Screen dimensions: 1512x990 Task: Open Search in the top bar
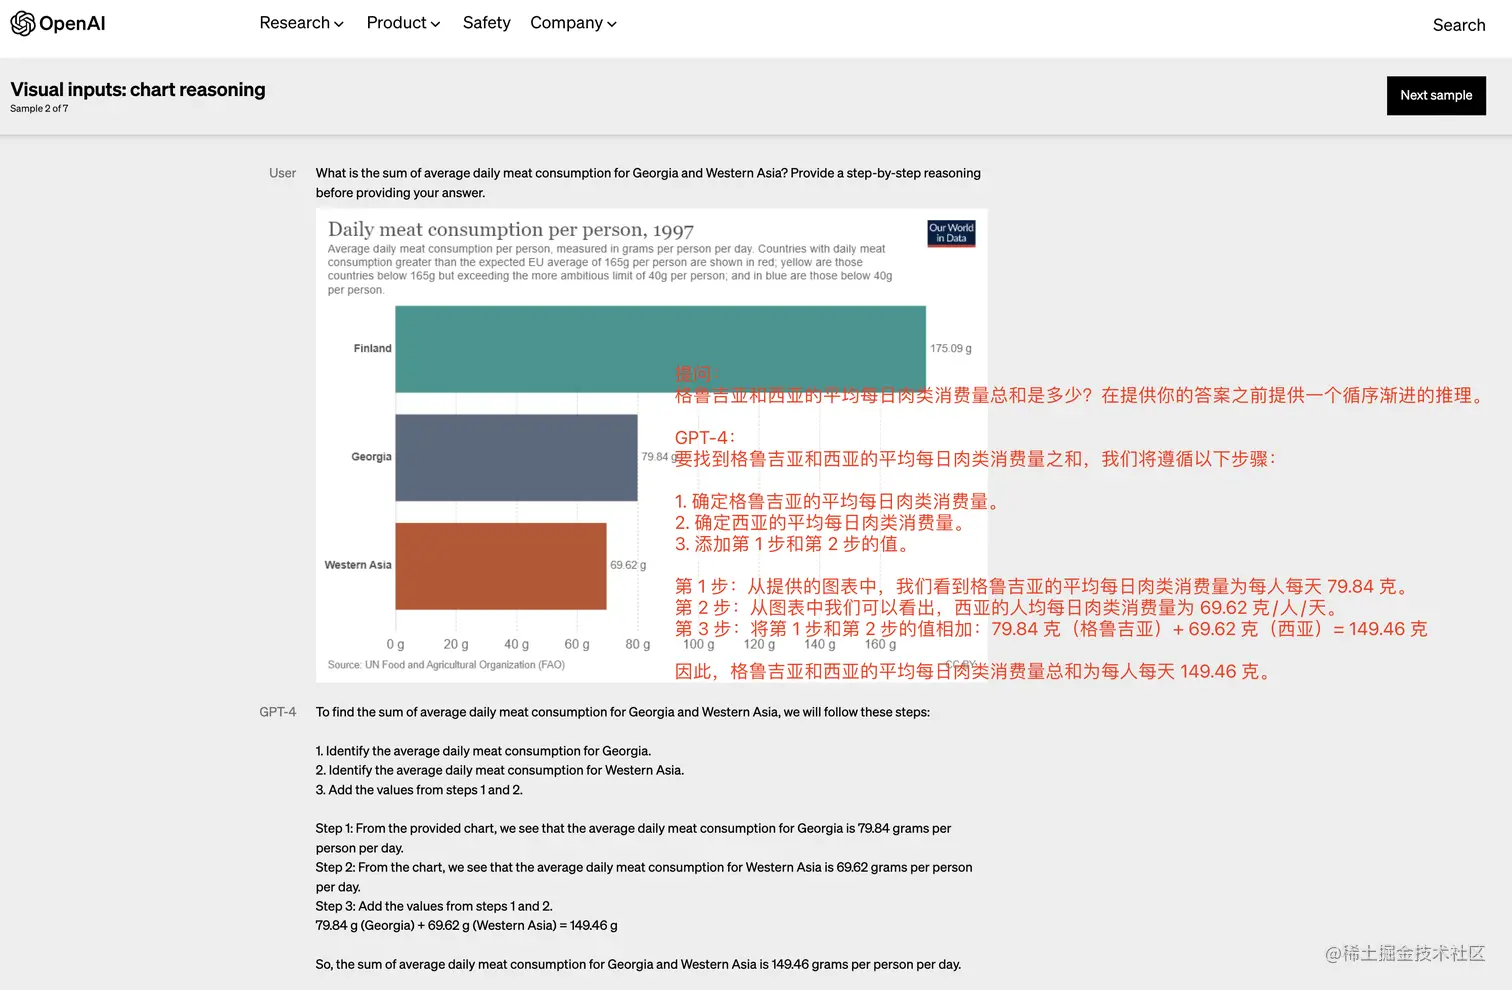pyautogui.click(x=1458, y=25)
